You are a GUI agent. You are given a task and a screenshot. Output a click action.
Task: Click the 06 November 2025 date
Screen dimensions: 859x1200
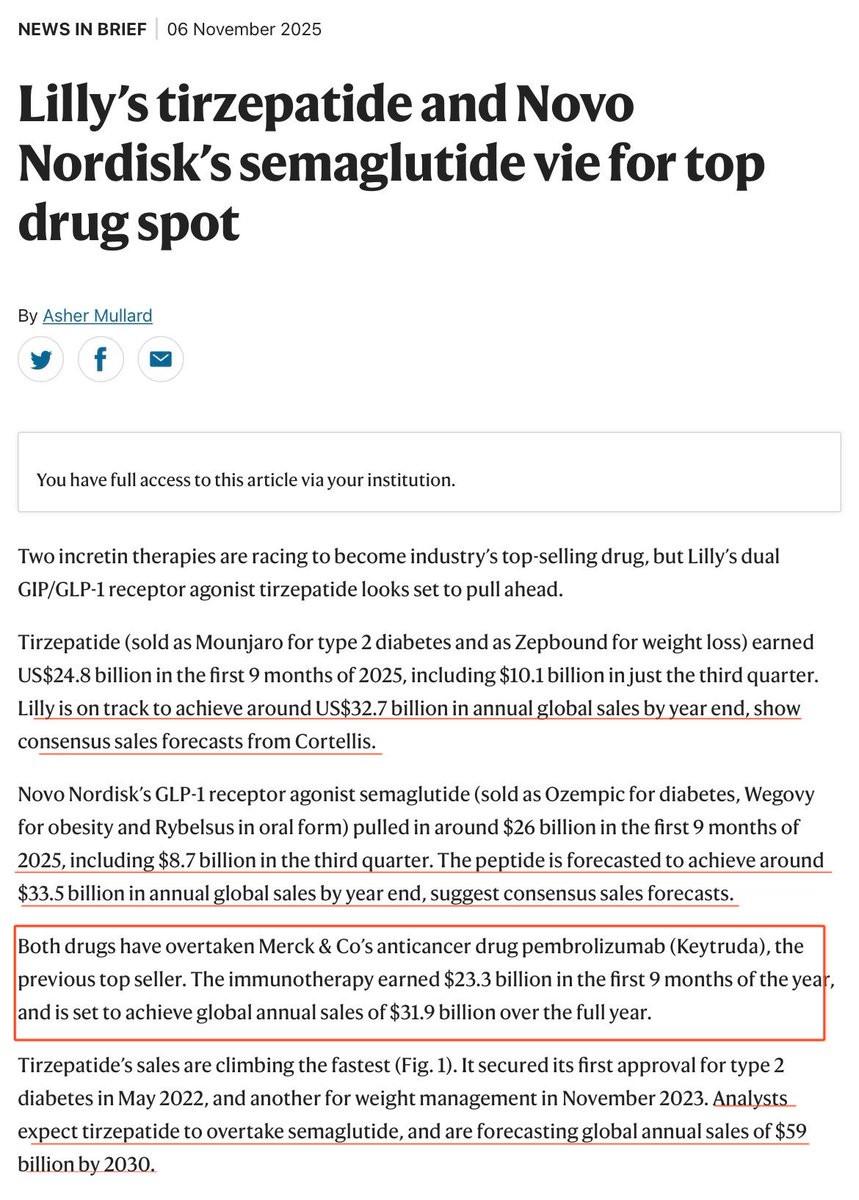[244, 29]
